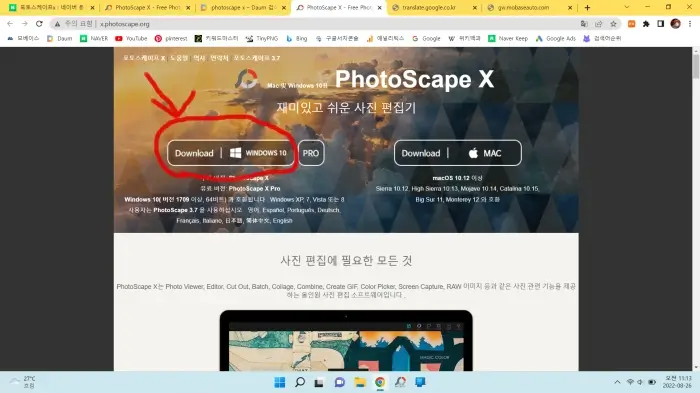Bookmark this page with the star icon
This screenshot has height=393, width=700.
(x=613, y=24)
